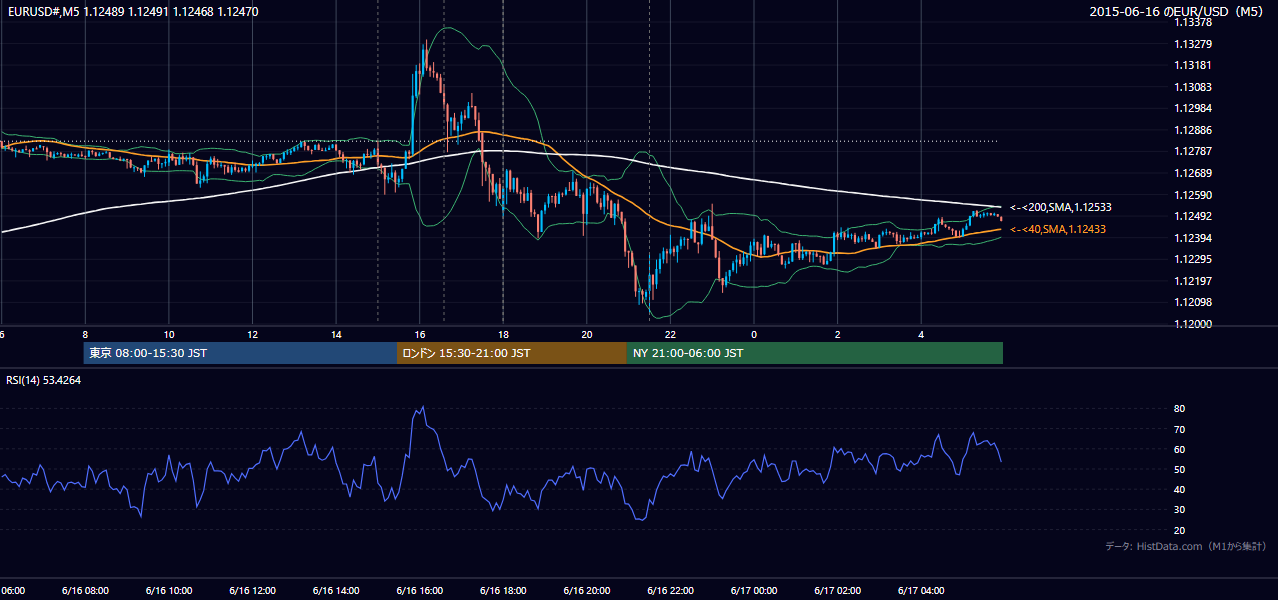The height and width of the screenshot is (600, 1278).
Task: Click hour label 10 on price chart axis
Action: pos(169,334)
